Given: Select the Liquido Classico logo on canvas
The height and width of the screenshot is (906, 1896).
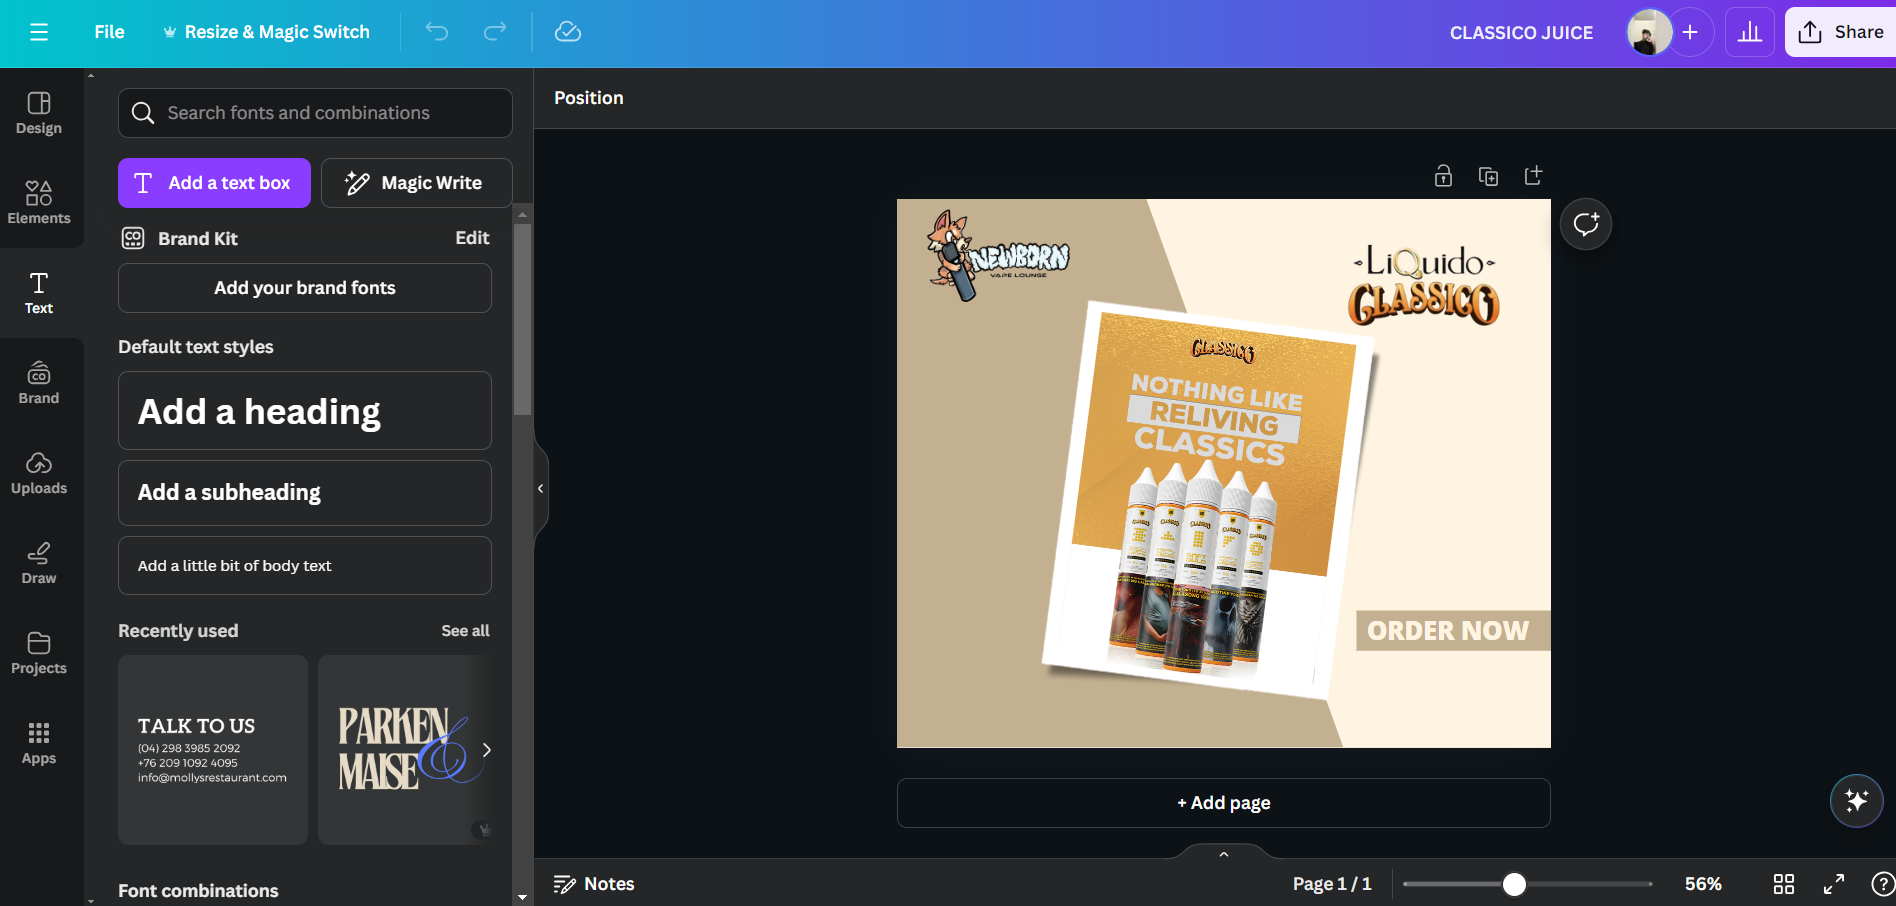Looking at the screenshot, I should [x=1424, y=285].
